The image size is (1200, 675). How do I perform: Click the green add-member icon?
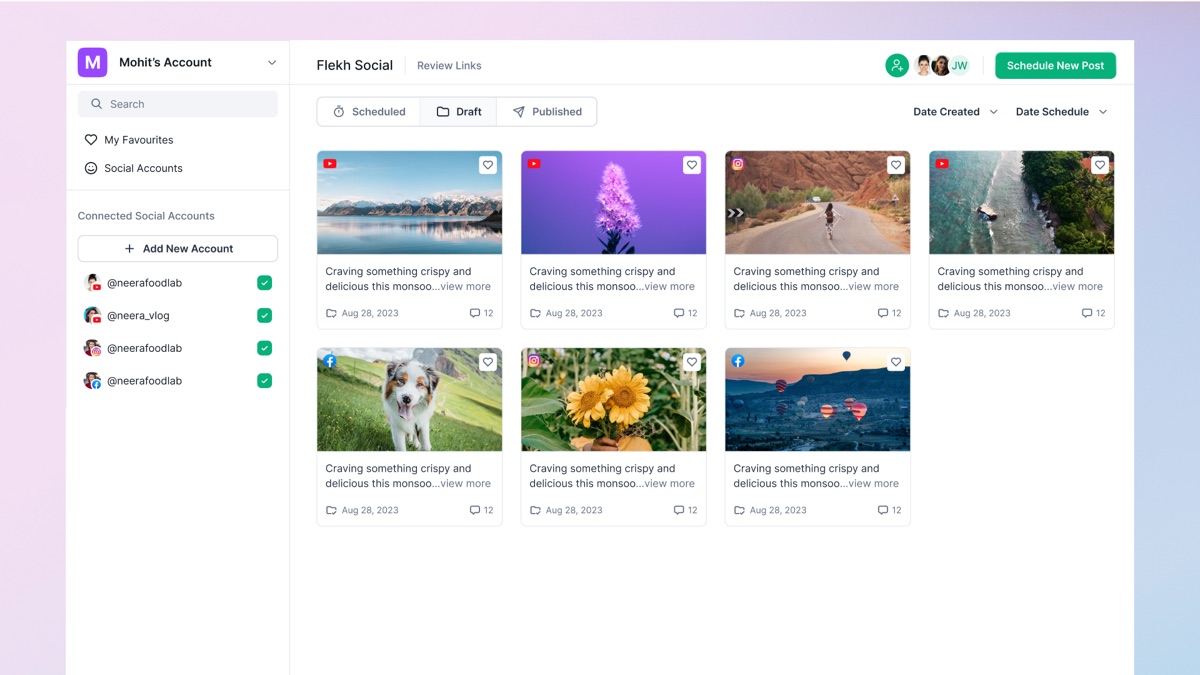[897, 65]
